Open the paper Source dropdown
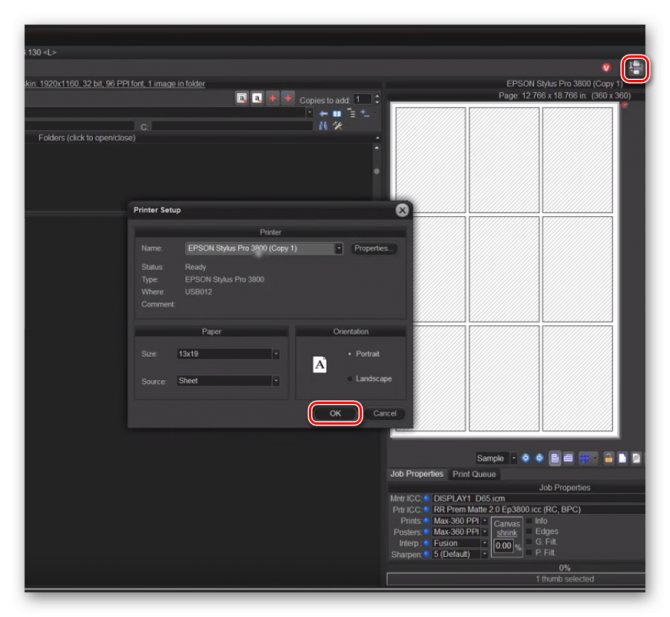The width and height of the screenshot is (670, 617). tap(276, 381)
